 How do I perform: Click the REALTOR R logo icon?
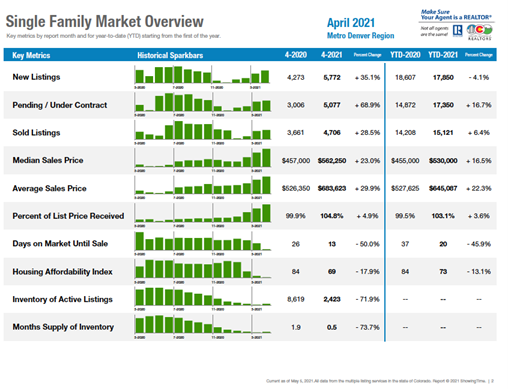tap(458, 31)
